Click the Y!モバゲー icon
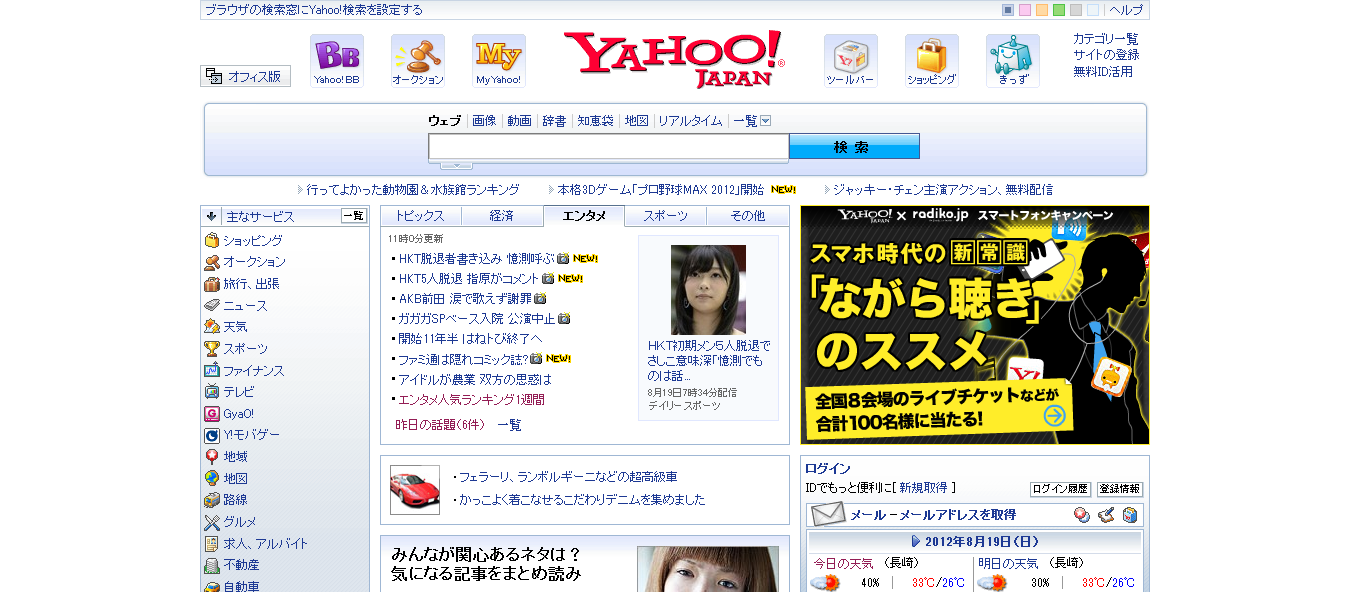Image resolution: width=1349 pixels, height=592 pixels. [x=212, y=435]
